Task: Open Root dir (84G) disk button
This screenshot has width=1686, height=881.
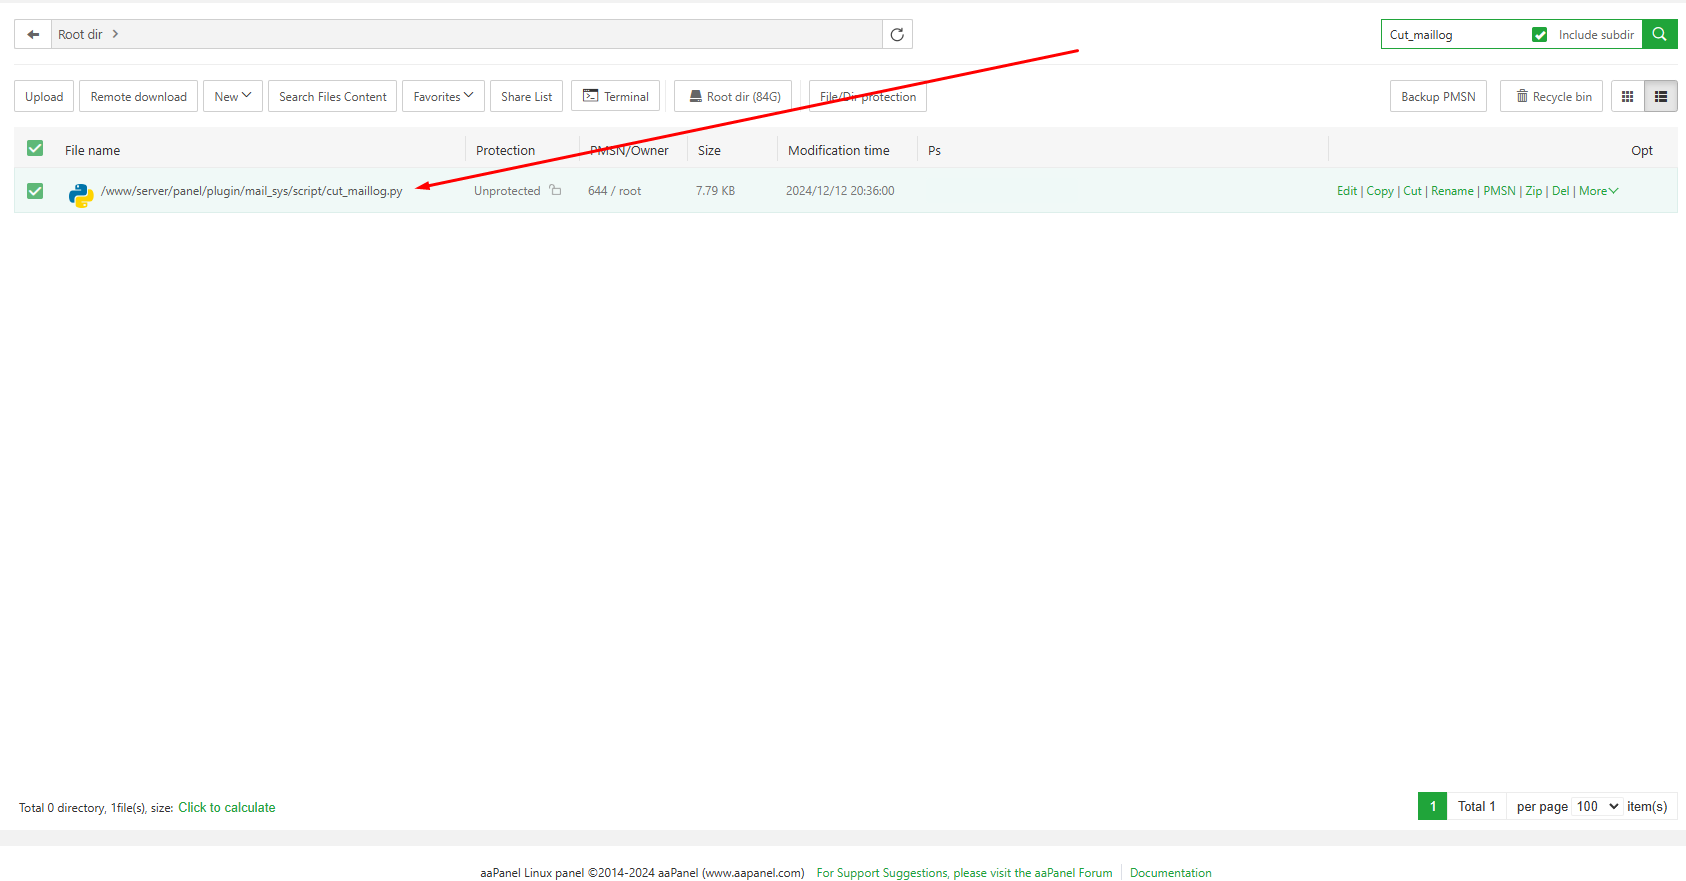Action: click(733, 96)
